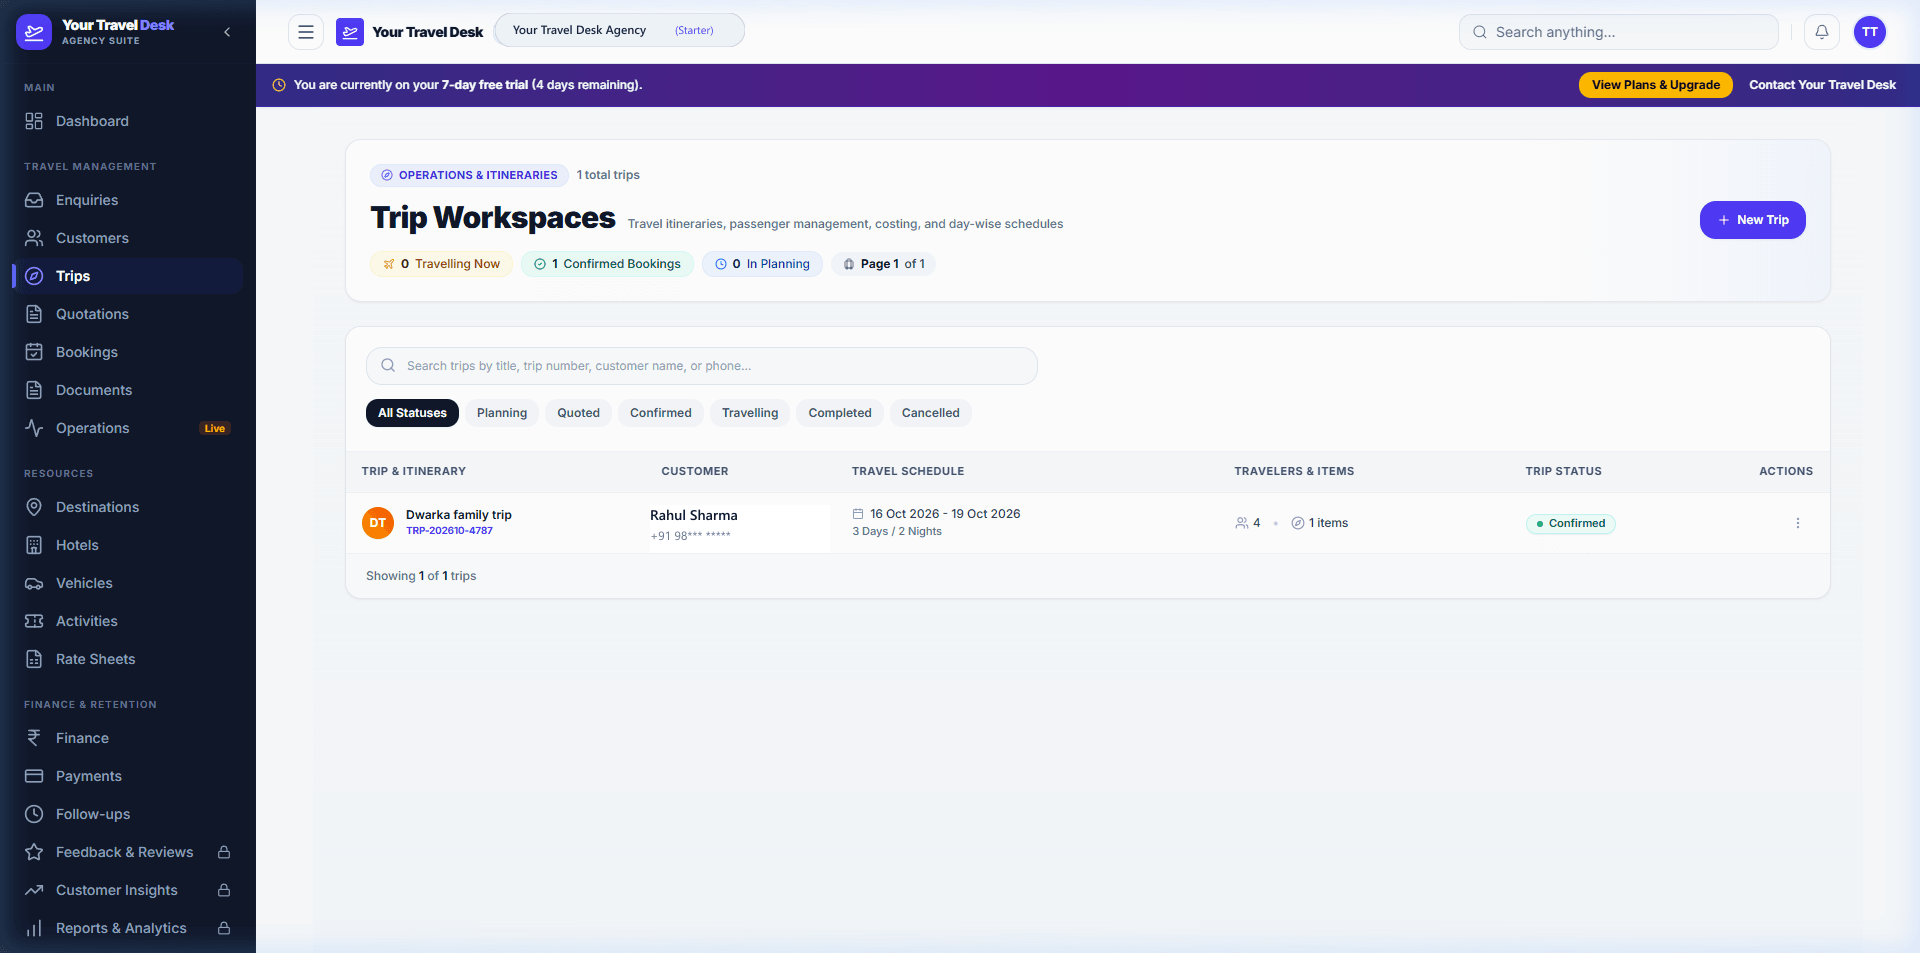Open the Bookings calendar icon
The width and height of the screenshot is (1920, 953).
pyautogui.click(x=34, y=352)
